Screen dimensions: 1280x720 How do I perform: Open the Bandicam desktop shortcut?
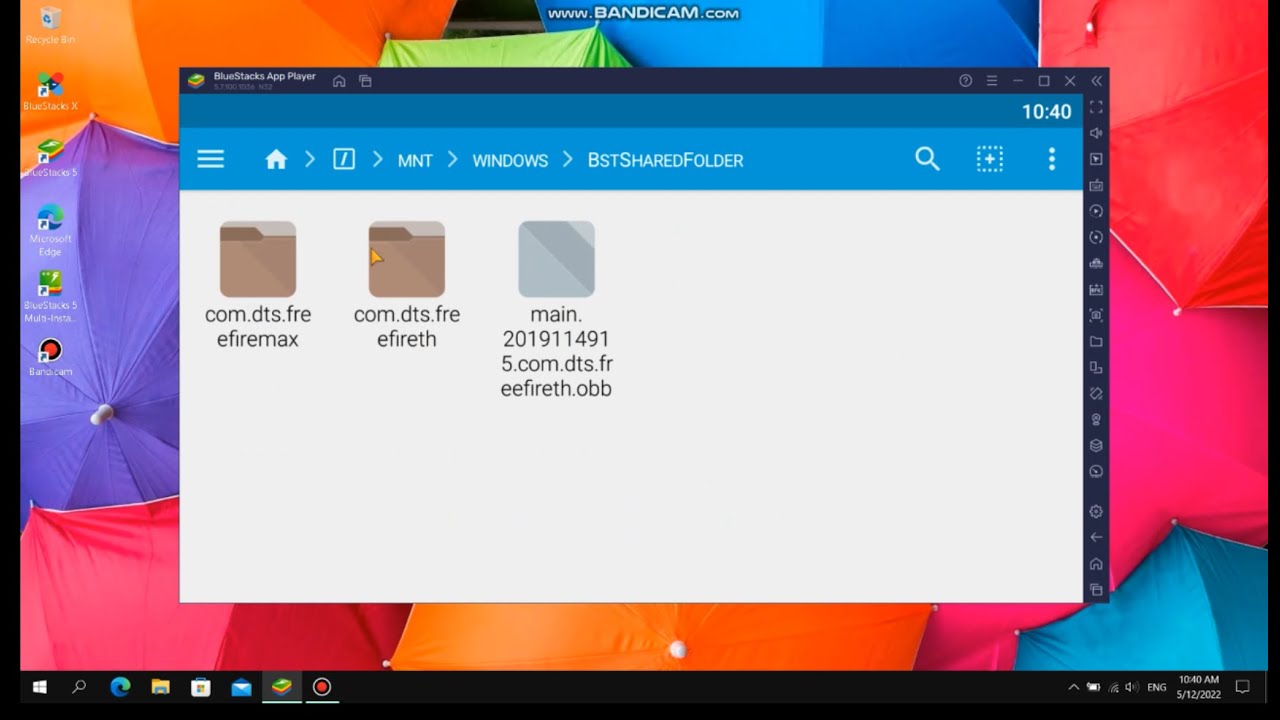(50, 357)
